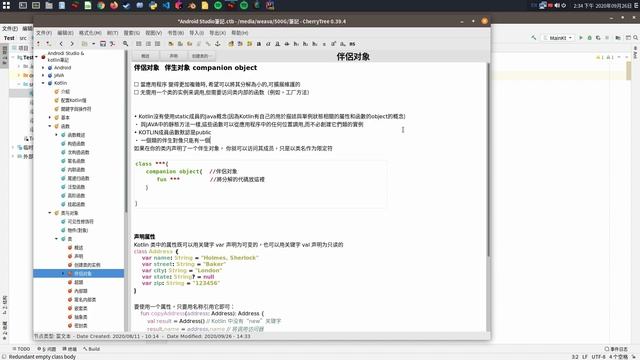
Task: Open the 格式化 menu
Action: (90, 33)
